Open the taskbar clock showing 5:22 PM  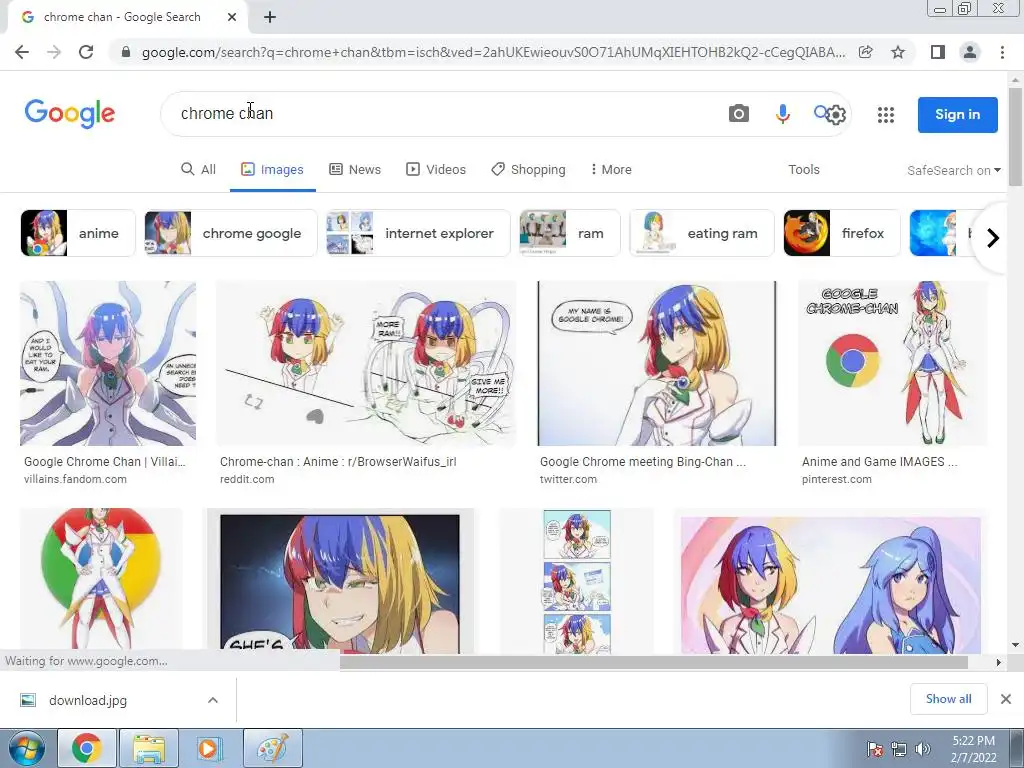[973, 749]
